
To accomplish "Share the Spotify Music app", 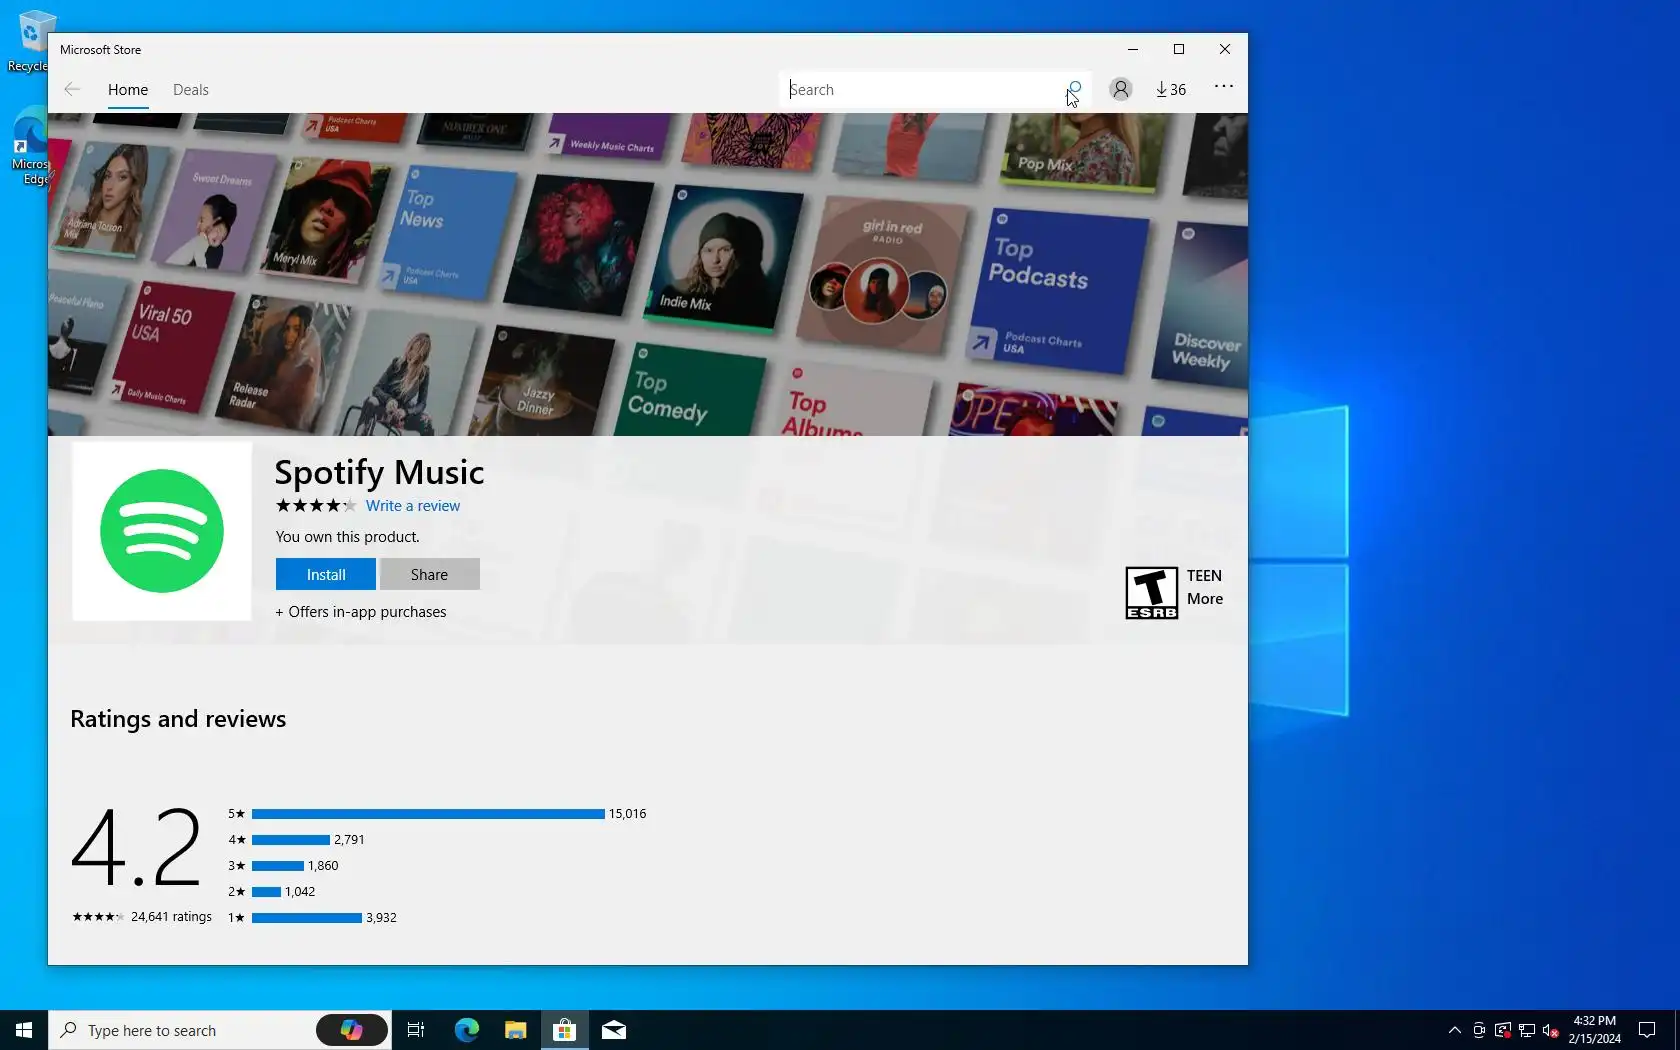I will [x=429, y=574].
